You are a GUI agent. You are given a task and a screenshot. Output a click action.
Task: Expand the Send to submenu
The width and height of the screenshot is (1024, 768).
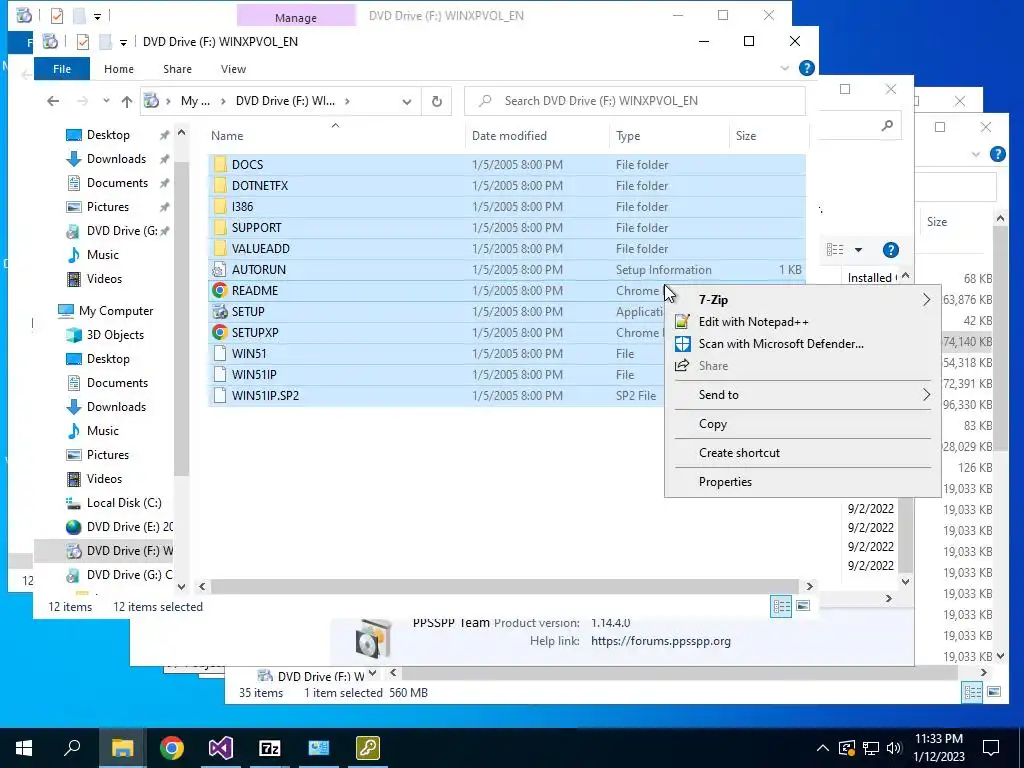803,394
